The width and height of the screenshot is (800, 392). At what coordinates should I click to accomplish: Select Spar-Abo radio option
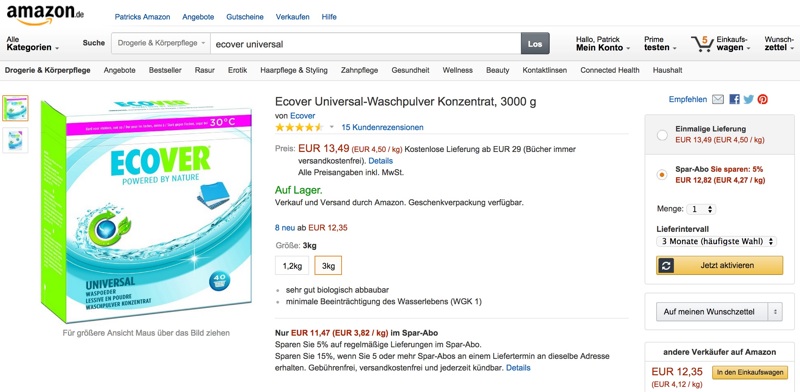(x=662, y=175)
